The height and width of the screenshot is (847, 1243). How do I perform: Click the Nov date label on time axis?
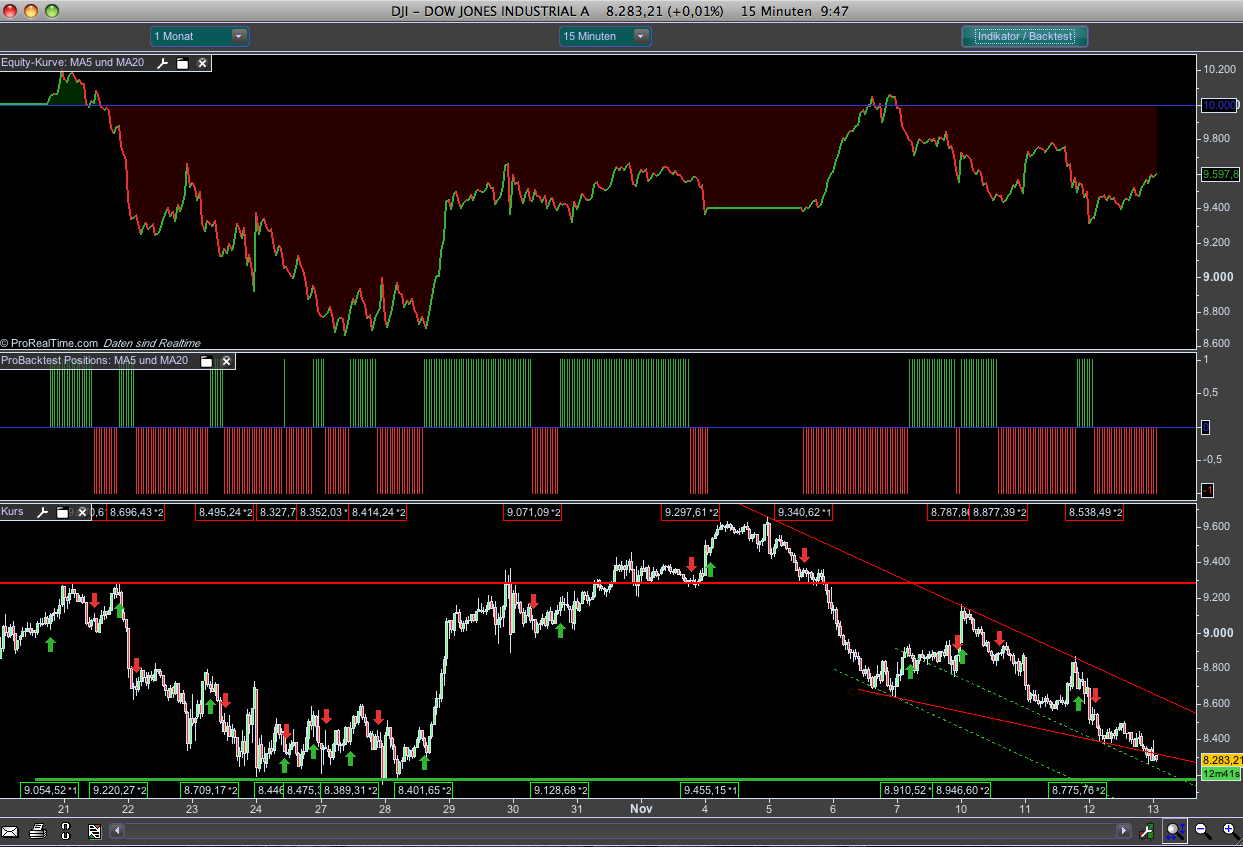640,808
